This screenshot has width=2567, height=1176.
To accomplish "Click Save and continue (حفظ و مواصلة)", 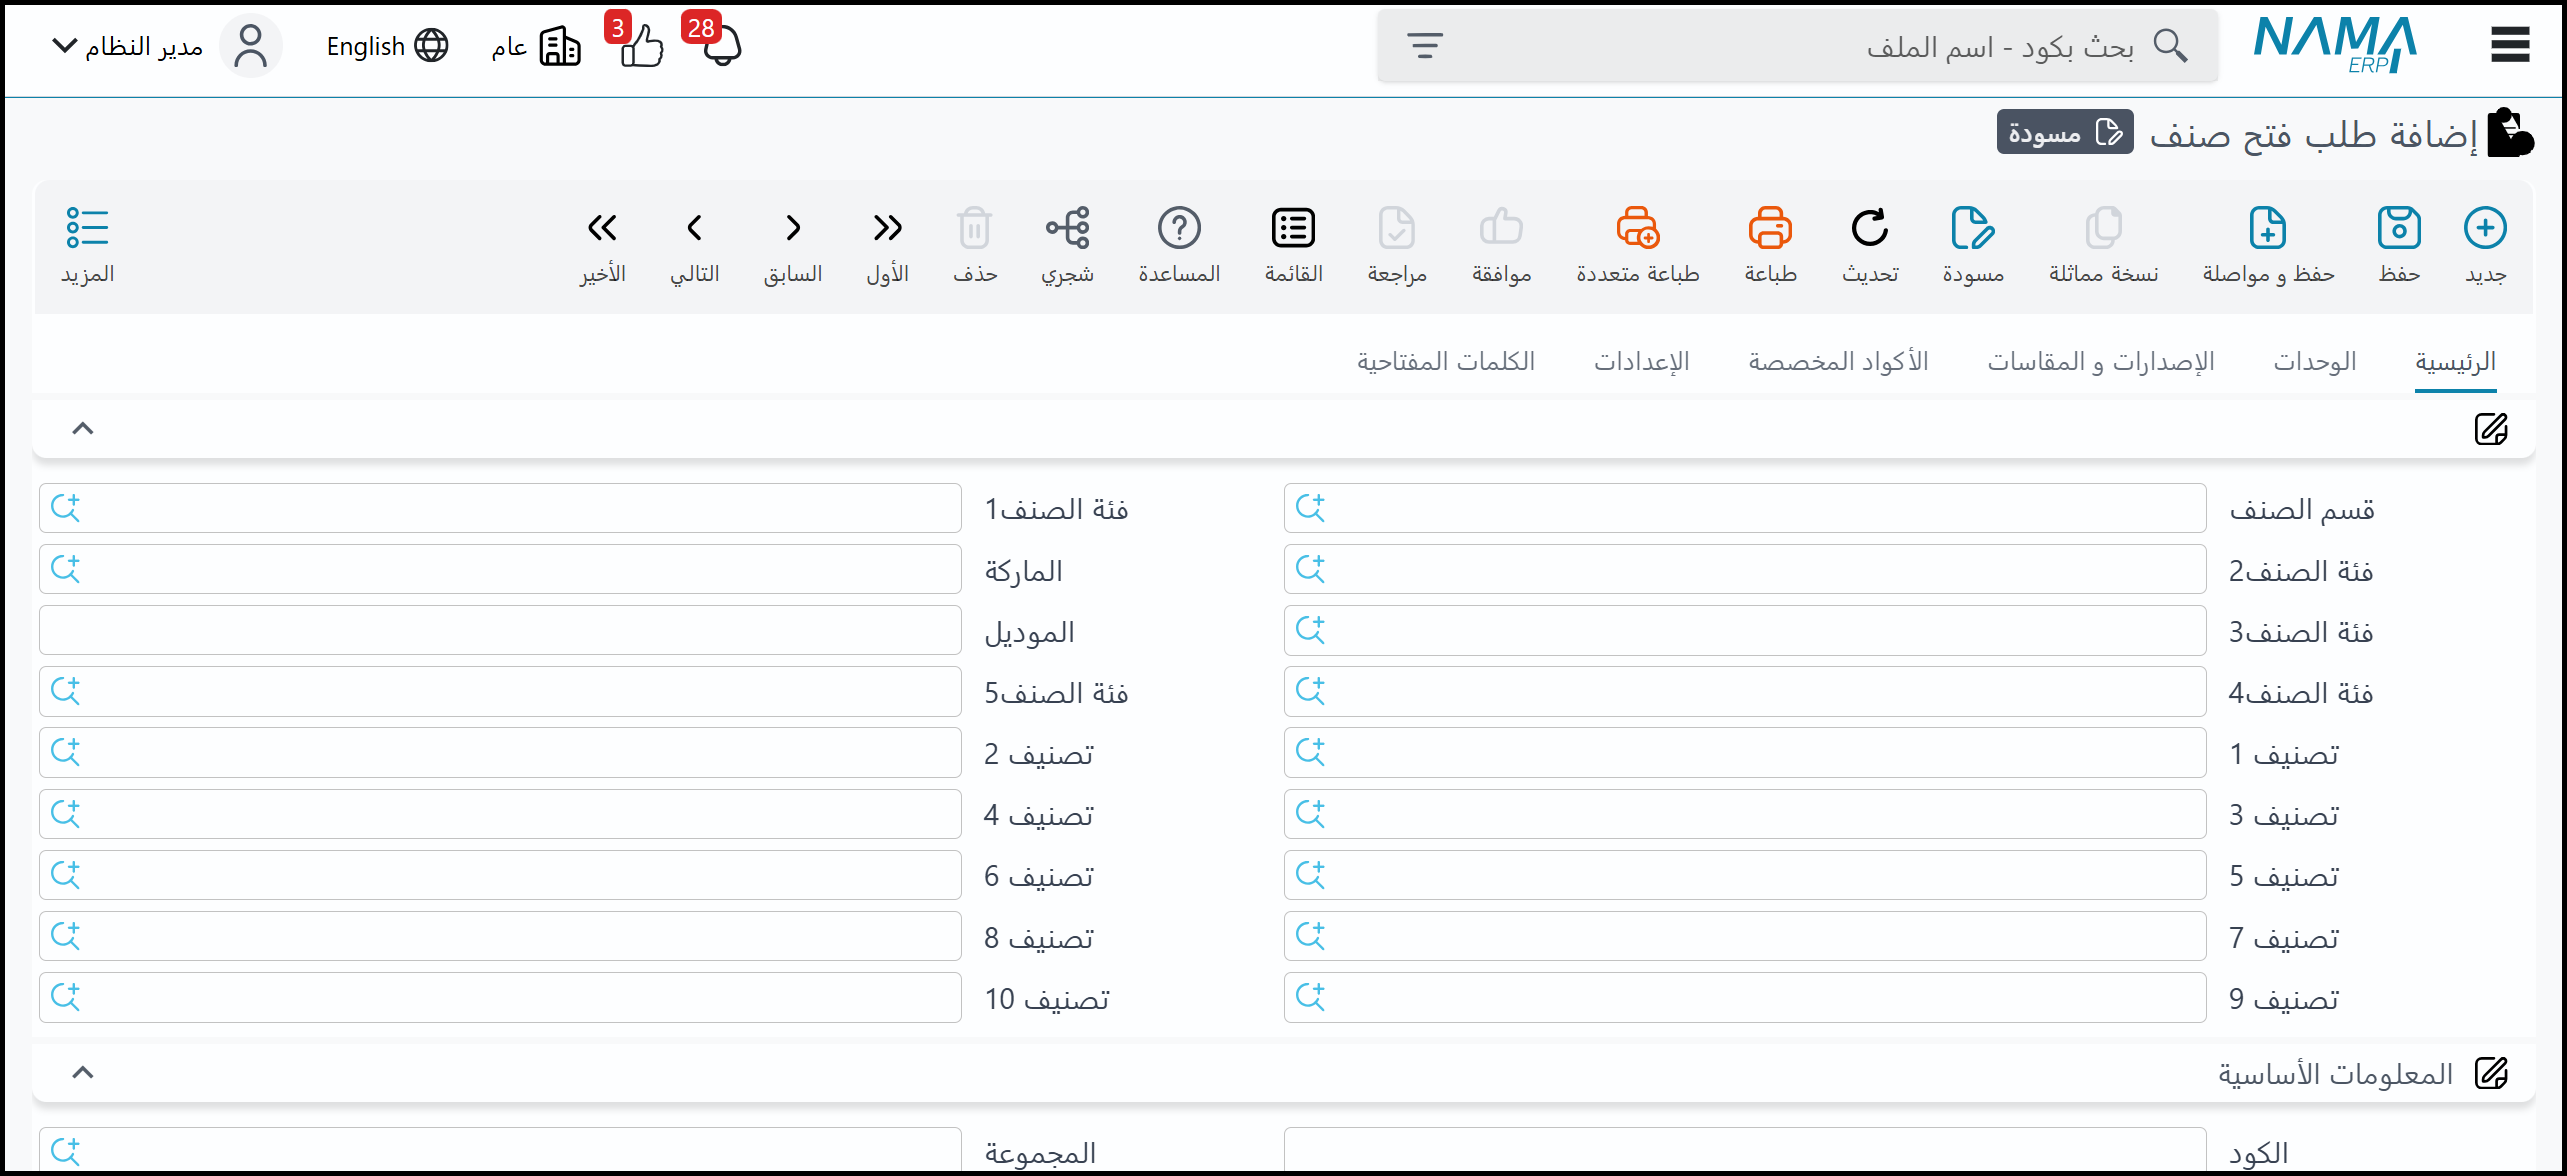I will click(2267, 229).
